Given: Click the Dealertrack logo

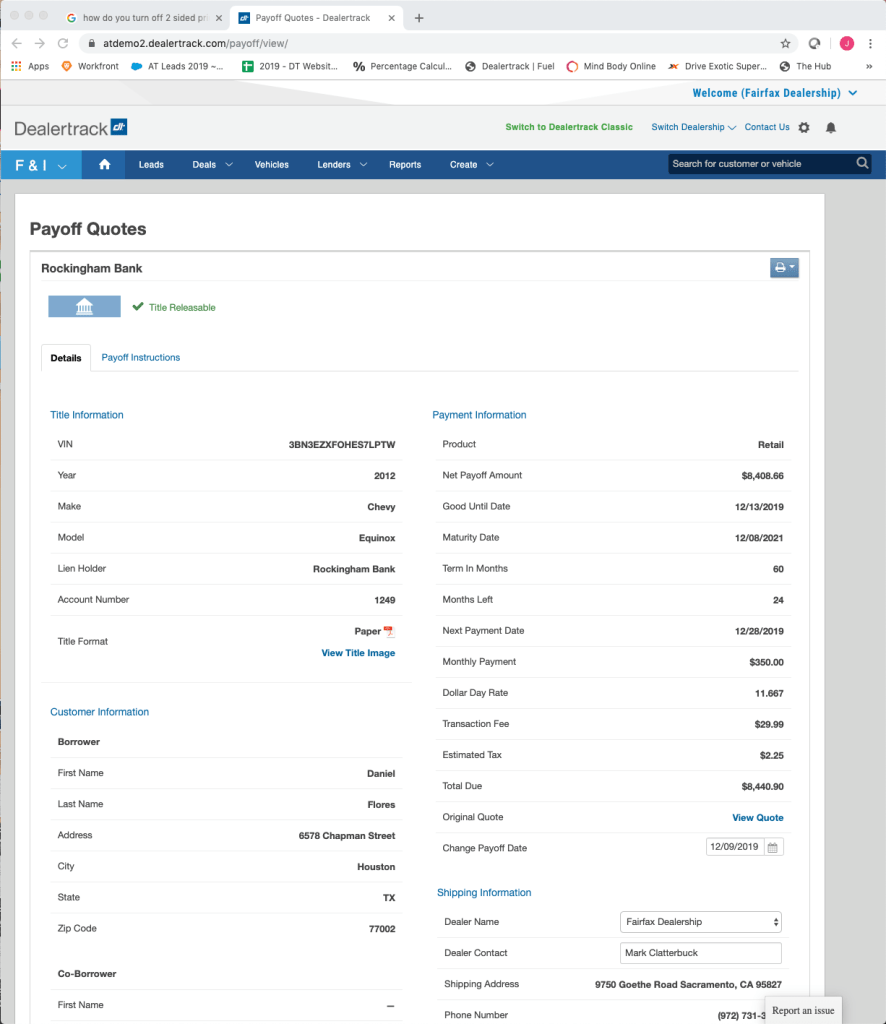Looking at the screenshot, I should [71, 128].
